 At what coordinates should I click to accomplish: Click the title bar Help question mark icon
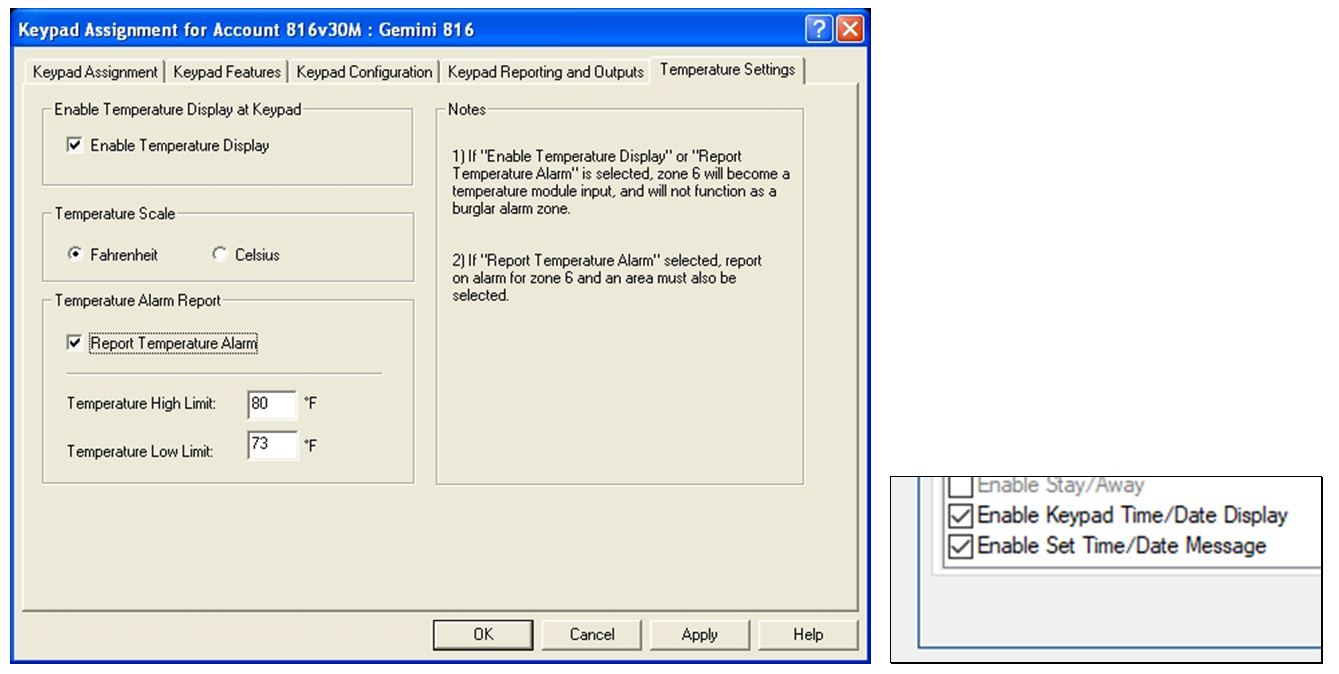819,29
